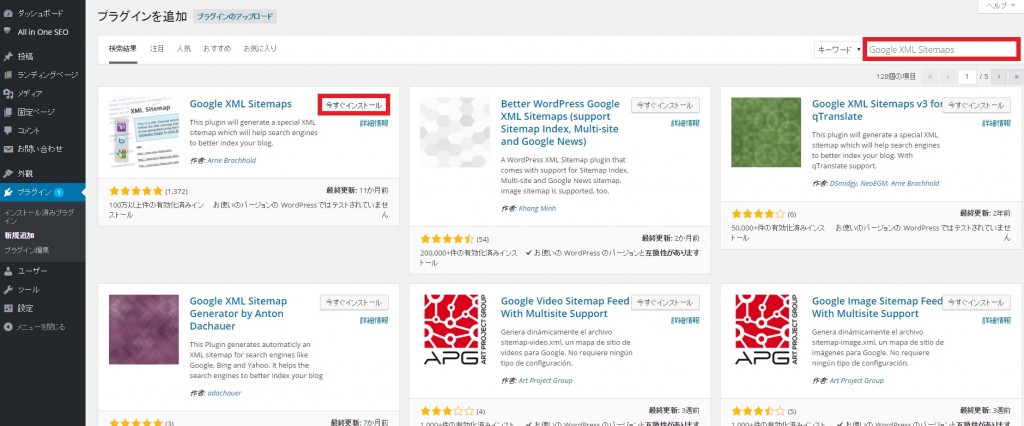Image resolution: width=1024 pixels, height=426 pixels.
Task: Switch to the 注目 featured tab
Action: pyautogui.click(x=157, y=48)
